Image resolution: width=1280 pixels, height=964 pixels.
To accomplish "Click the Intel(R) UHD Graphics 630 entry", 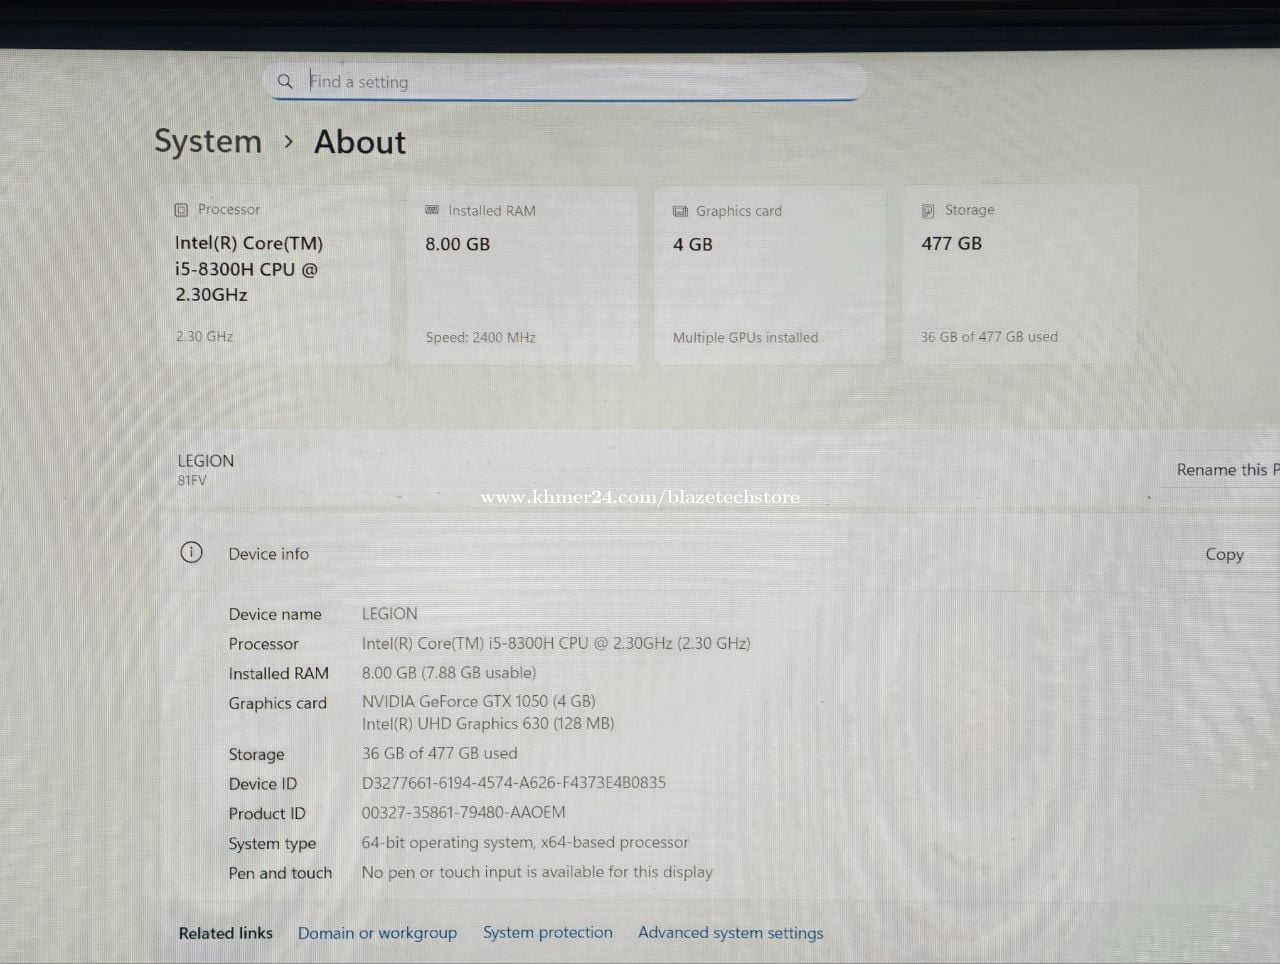I will coord(488,724).
